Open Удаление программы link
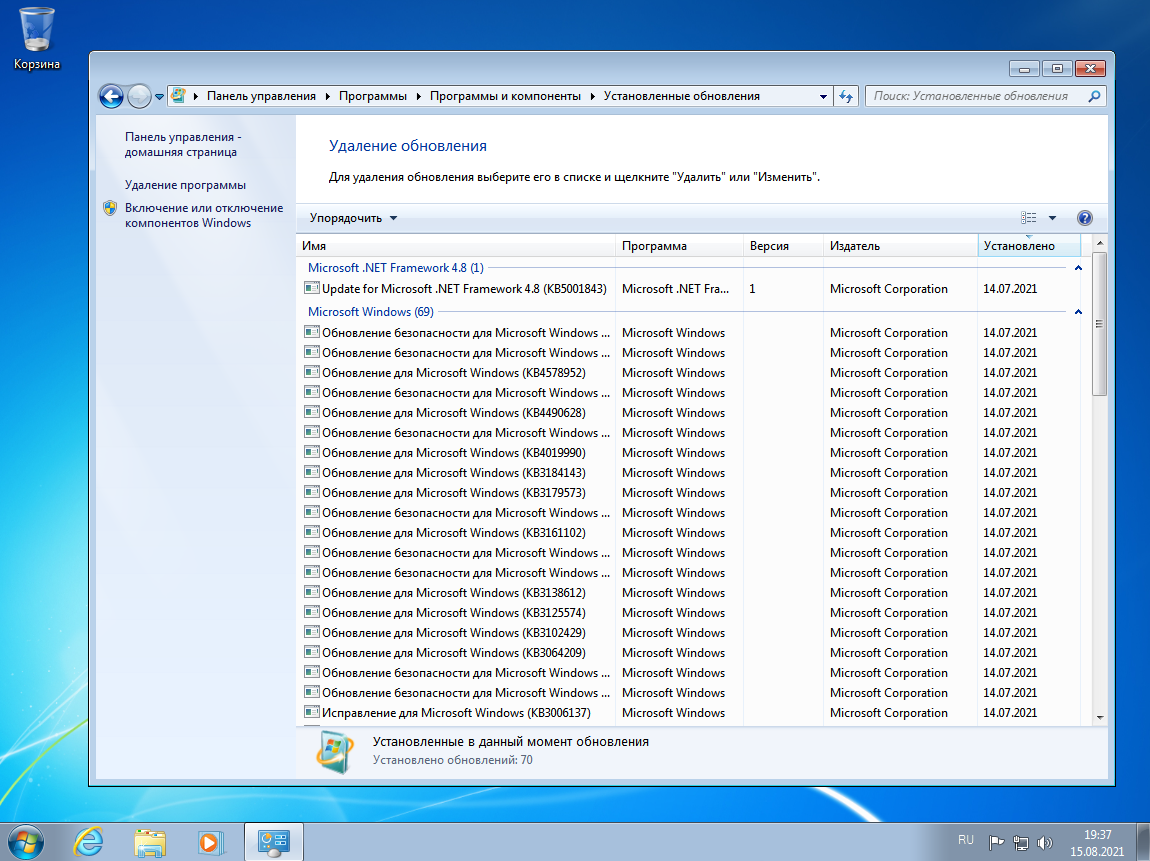The image size is (1150, 861). pos(185,185)
